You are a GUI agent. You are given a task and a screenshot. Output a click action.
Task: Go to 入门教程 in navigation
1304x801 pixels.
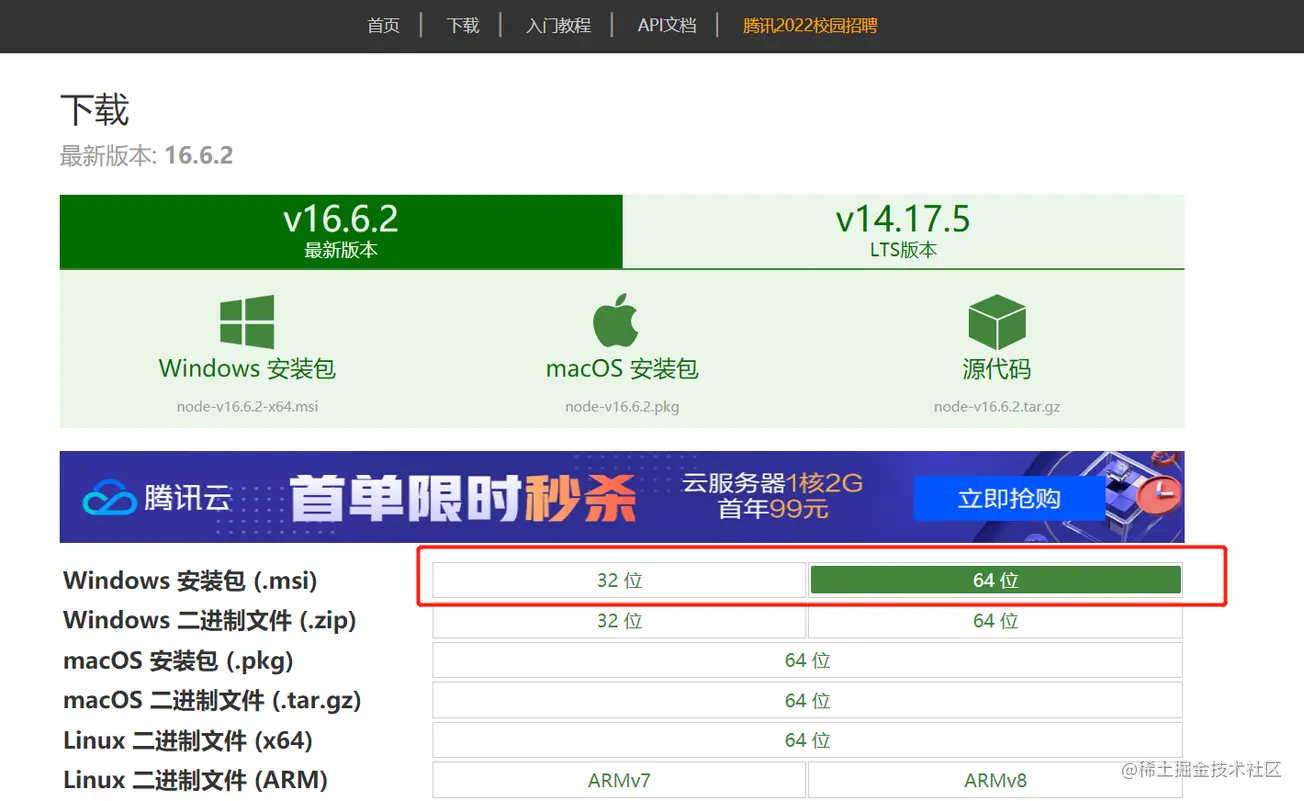[x=559, y=26]
